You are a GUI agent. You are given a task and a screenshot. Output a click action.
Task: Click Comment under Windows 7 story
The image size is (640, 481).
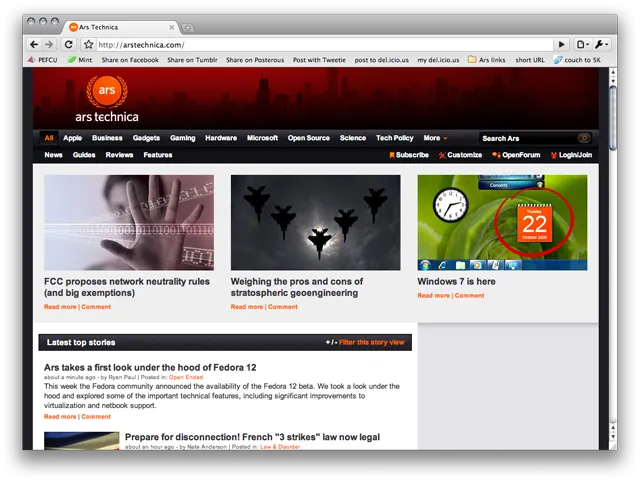pos(469,295)
